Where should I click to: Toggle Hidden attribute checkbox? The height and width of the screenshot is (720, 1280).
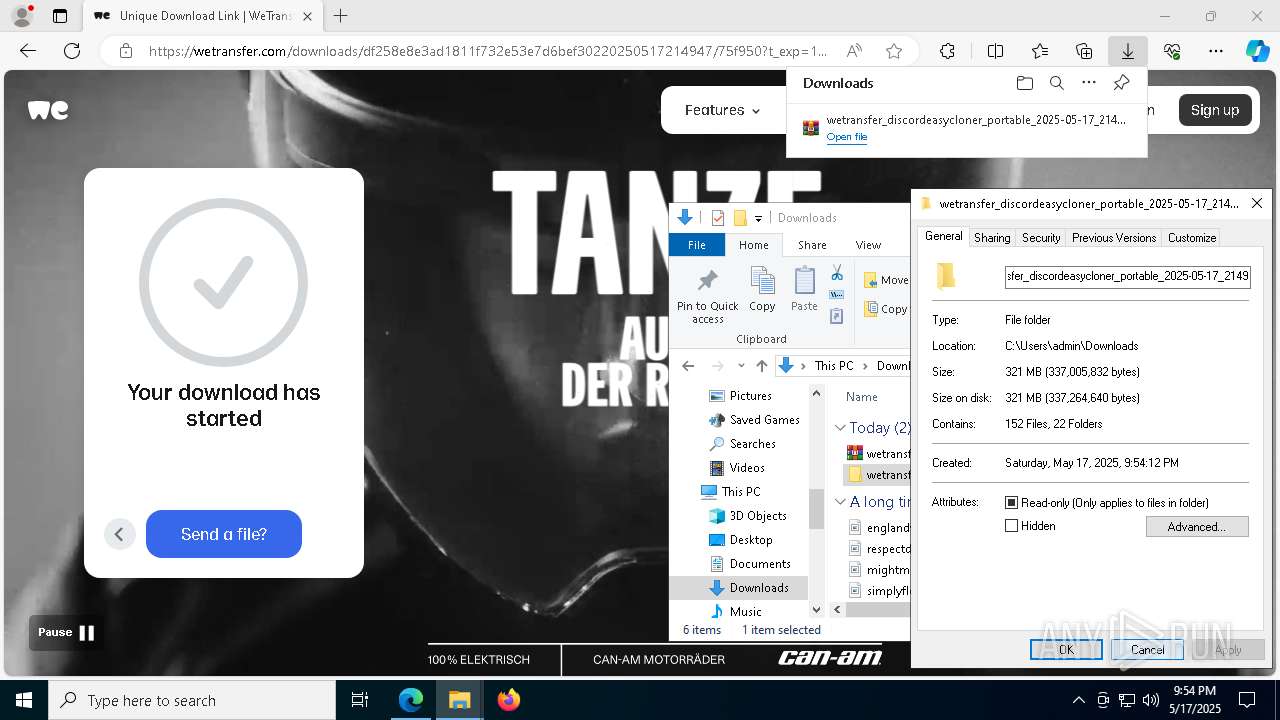pos(1011,526)
